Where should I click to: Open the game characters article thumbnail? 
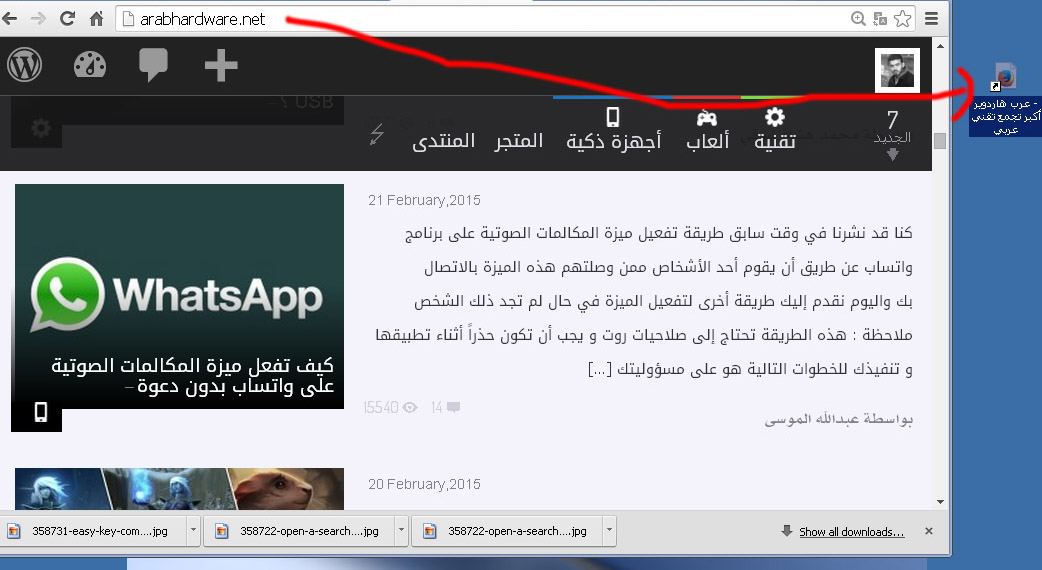(x=179, y=489)
